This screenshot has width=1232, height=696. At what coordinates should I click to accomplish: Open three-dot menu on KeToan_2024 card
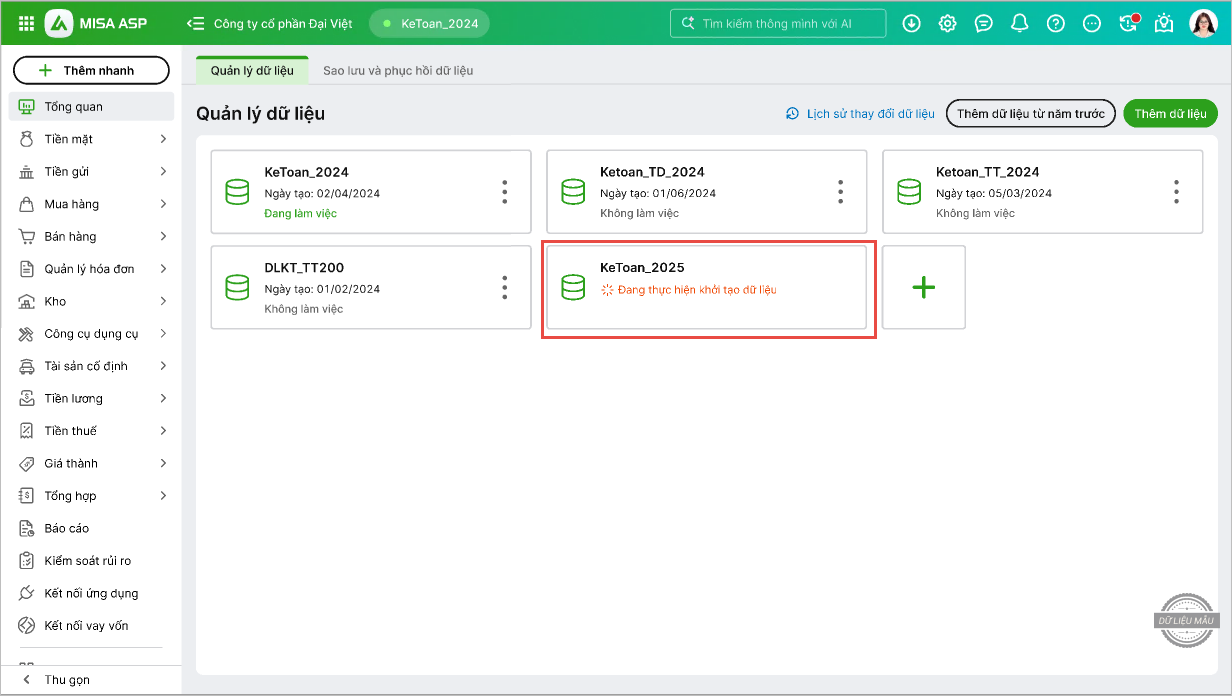click(505, 192)
